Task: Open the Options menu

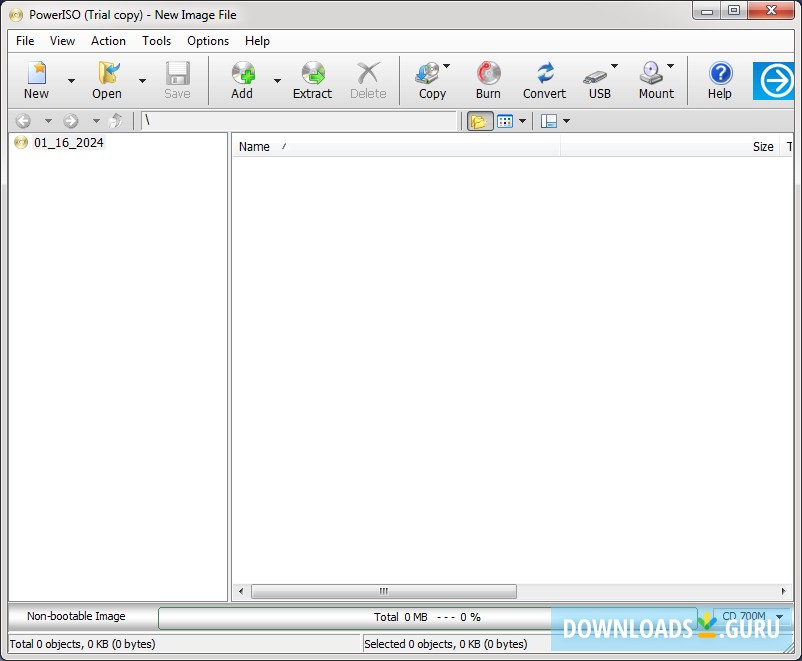Action: pos(208,41)
